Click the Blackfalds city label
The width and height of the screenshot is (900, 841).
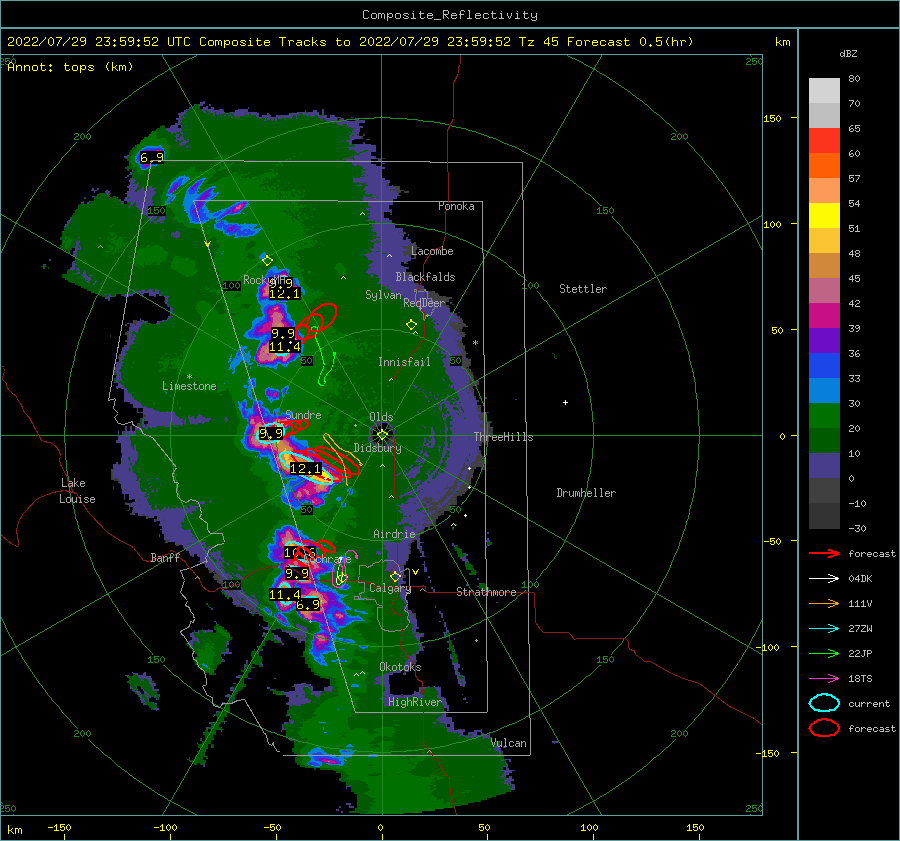(x=425, y=277)
